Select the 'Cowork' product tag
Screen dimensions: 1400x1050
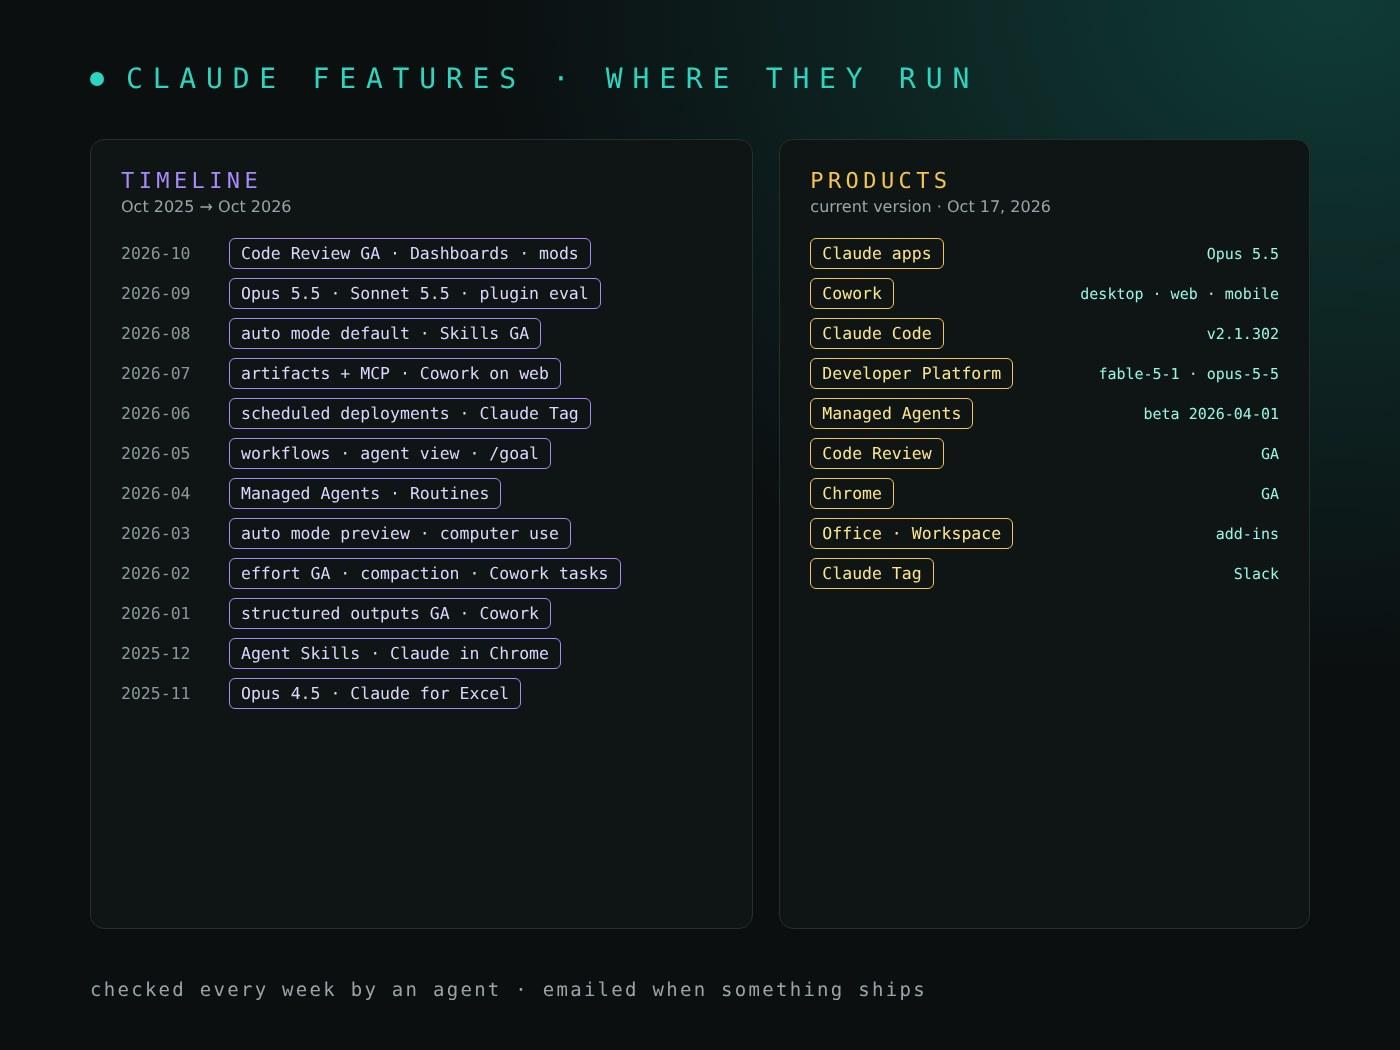click(852, 294)
